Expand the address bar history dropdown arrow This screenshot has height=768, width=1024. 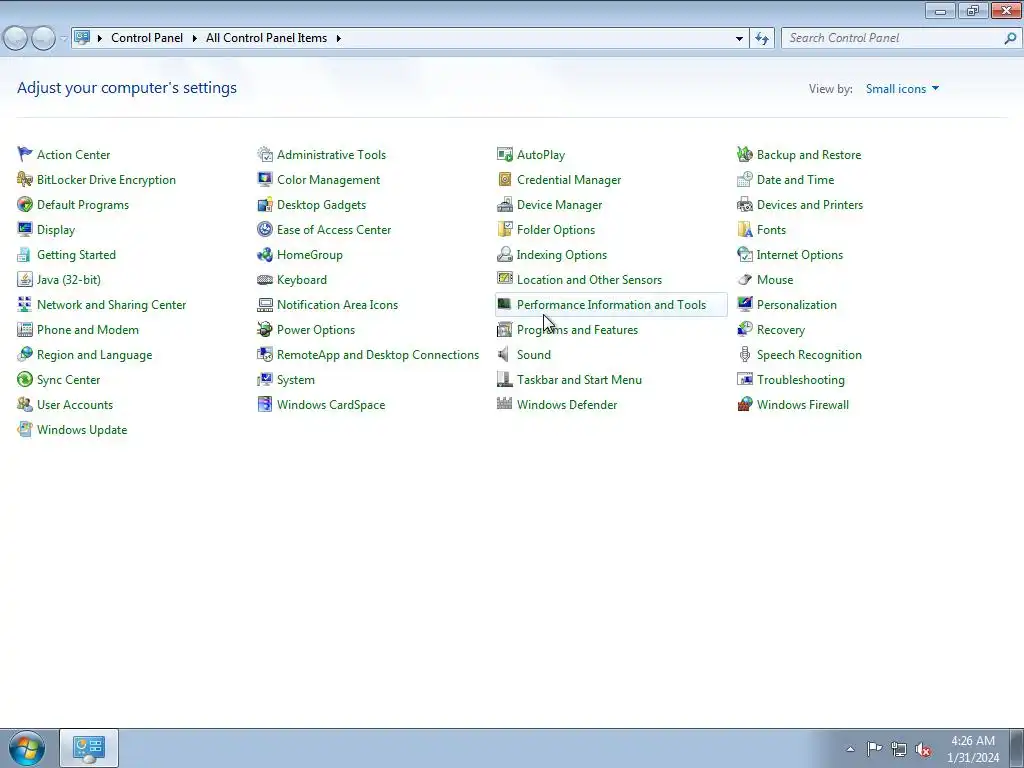tap(739, 38)
